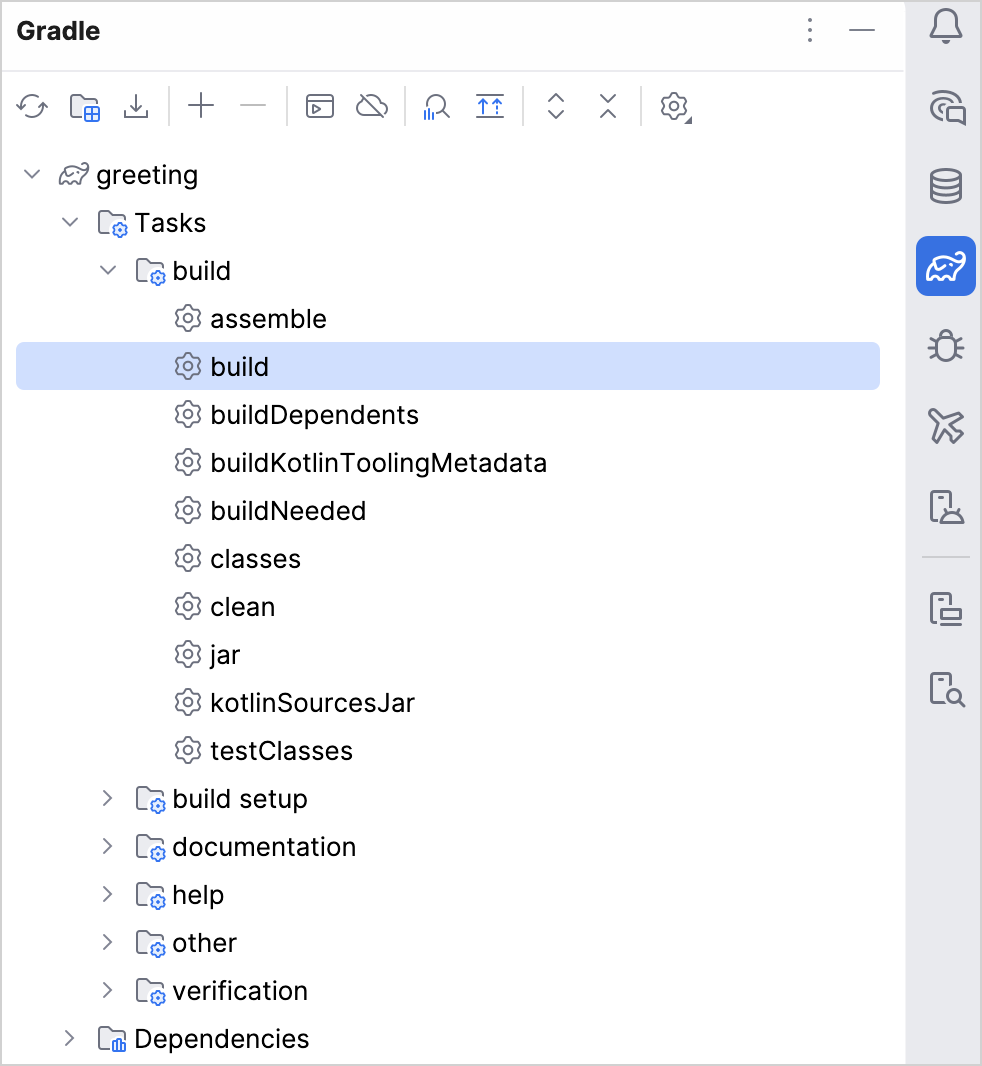Screen dimensions: 982x1066
Task: Click the Link Gradle Project folder icon
Action: pyautogui.click(x=85, y=107)
